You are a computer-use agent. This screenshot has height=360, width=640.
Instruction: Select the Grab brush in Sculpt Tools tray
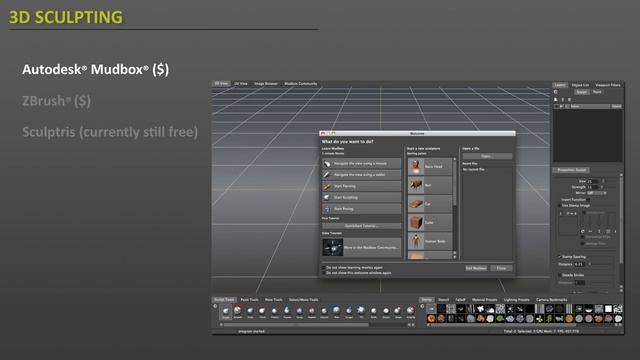[x=250, y=312]
